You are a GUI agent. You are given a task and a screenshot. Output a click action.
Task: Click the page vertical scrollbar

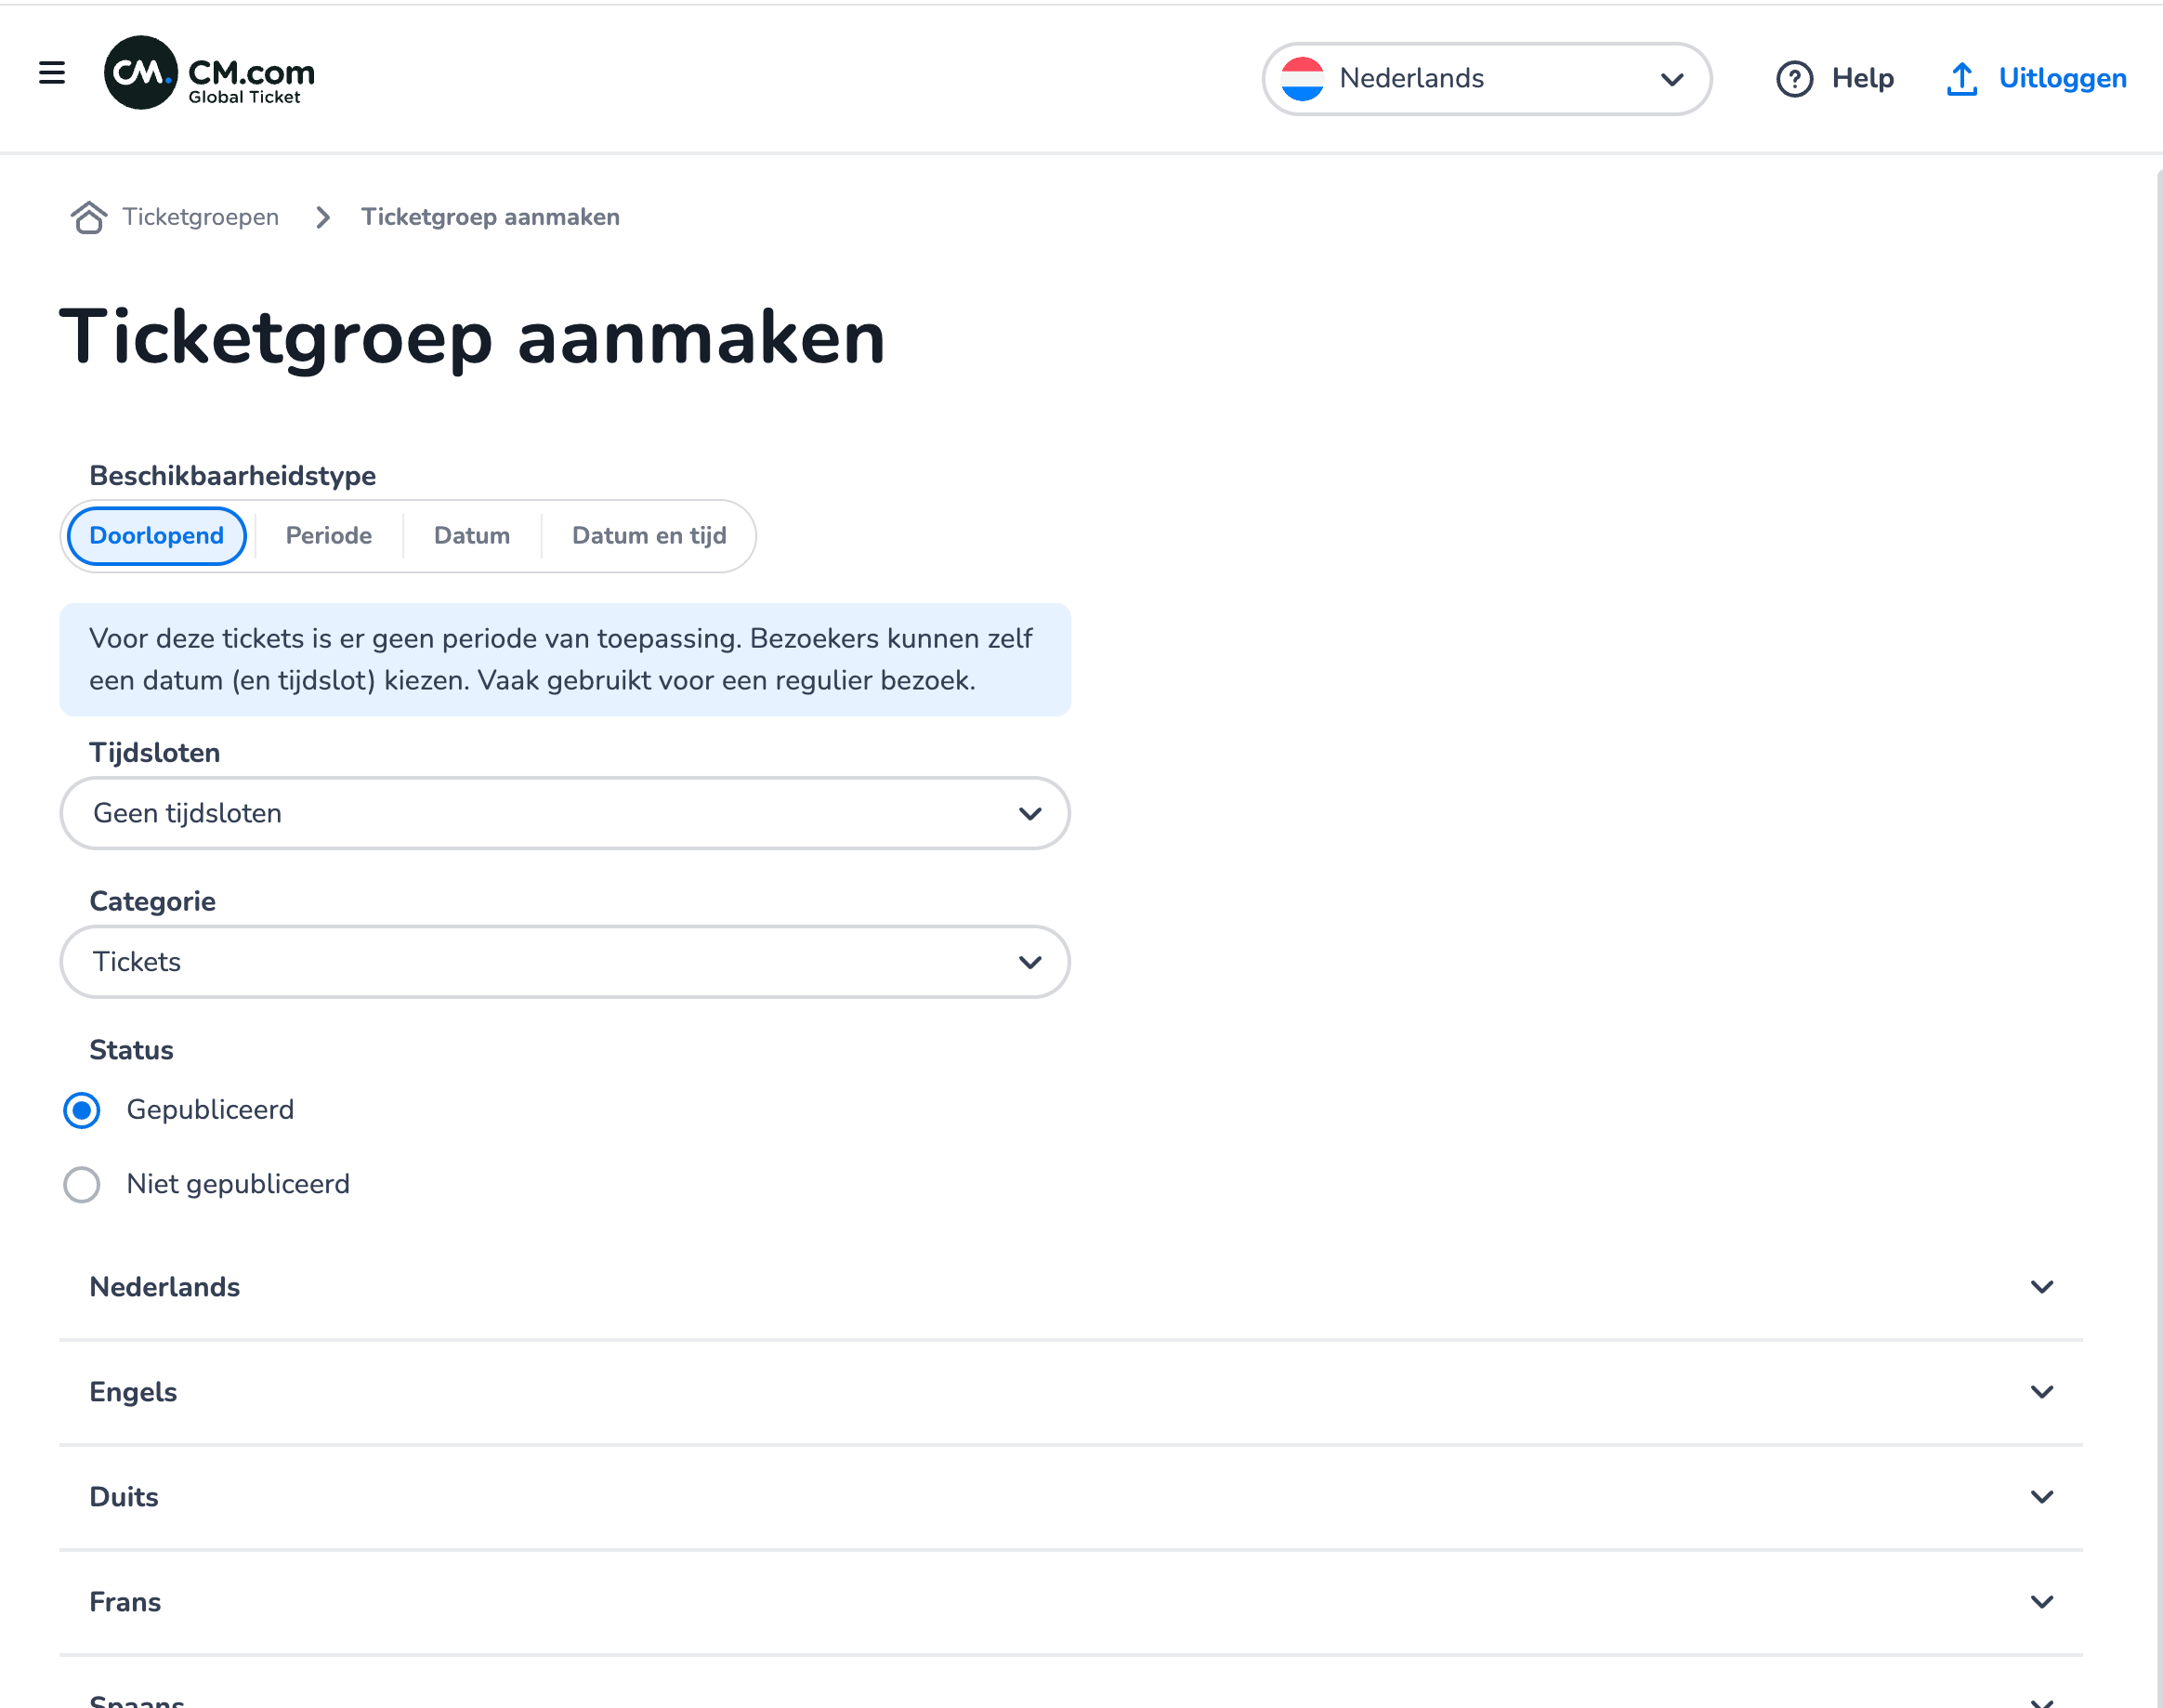[x=2158, y=938]
